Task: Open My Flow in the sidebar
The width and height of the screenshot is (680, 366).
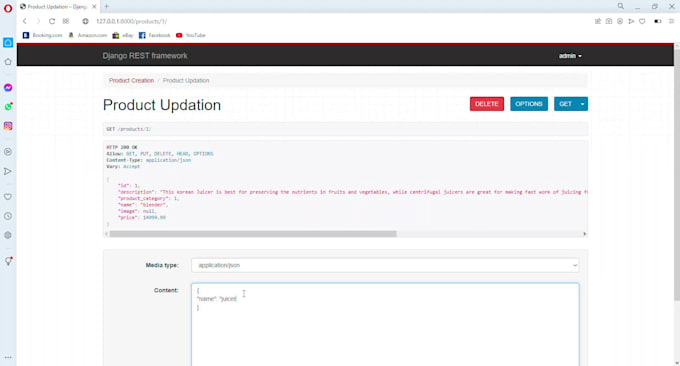Action: pos(8,171)
